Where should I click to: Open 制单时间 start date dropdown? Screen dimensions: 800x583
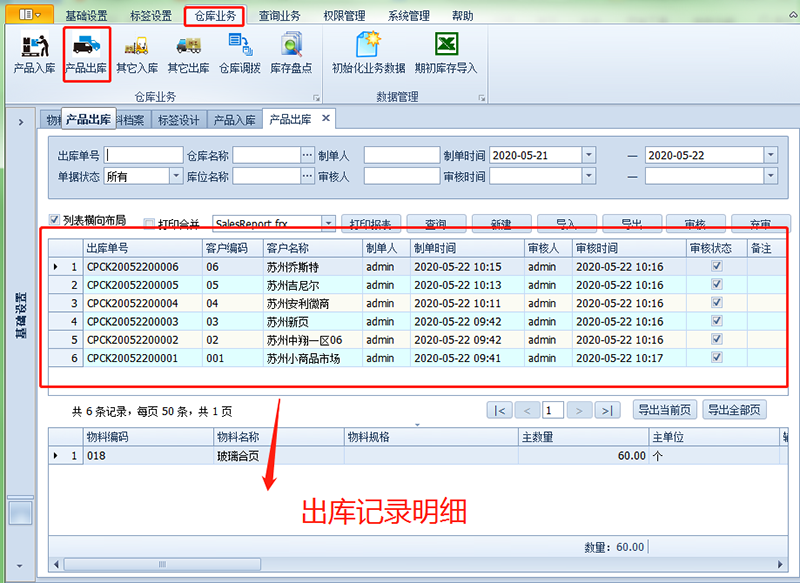pyautogui.click(x=589, y=155)
